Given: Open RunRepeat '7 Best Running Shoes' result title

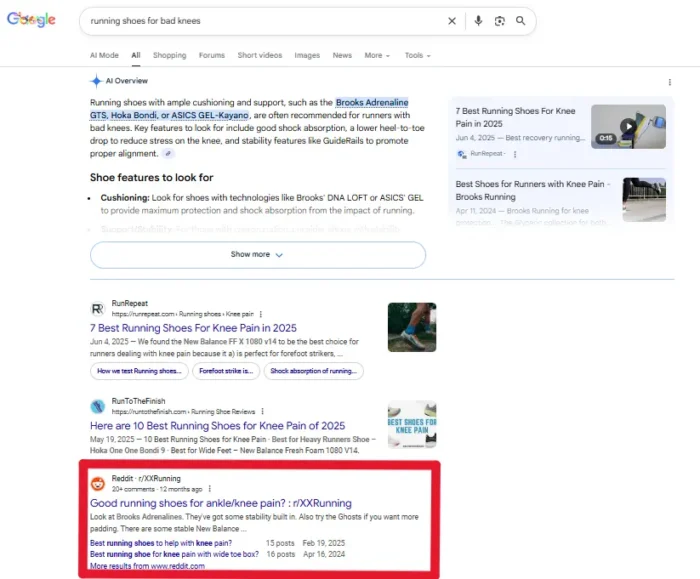Looking at the screenshot, I should point(193,328).
